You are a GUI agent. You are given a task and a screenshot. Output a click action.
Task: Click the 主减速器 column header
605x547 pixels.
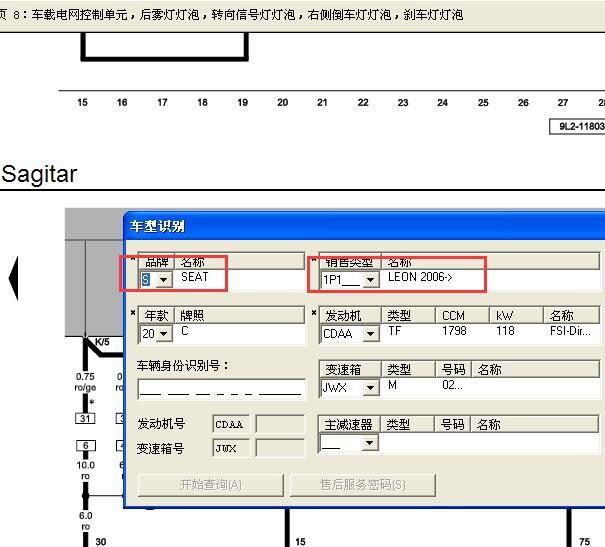coord(350,424)
